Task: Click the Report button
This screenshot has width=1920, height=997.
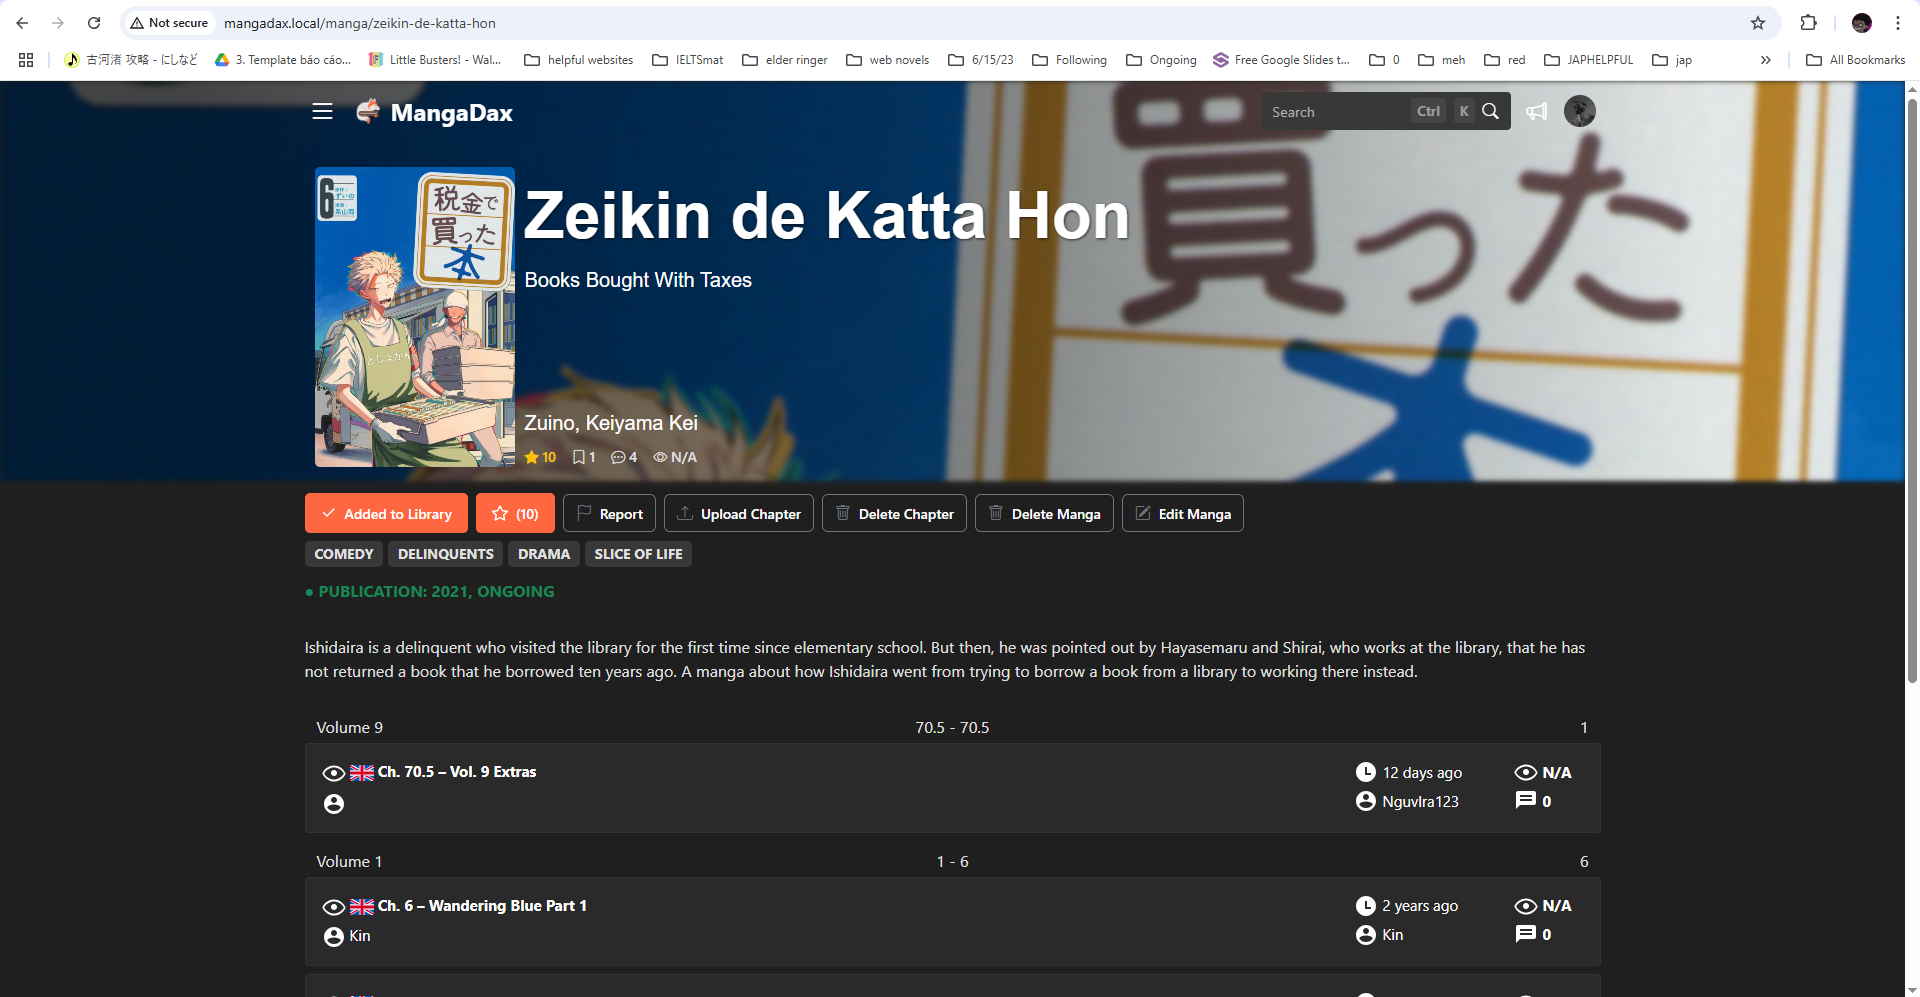Action: 609,514
